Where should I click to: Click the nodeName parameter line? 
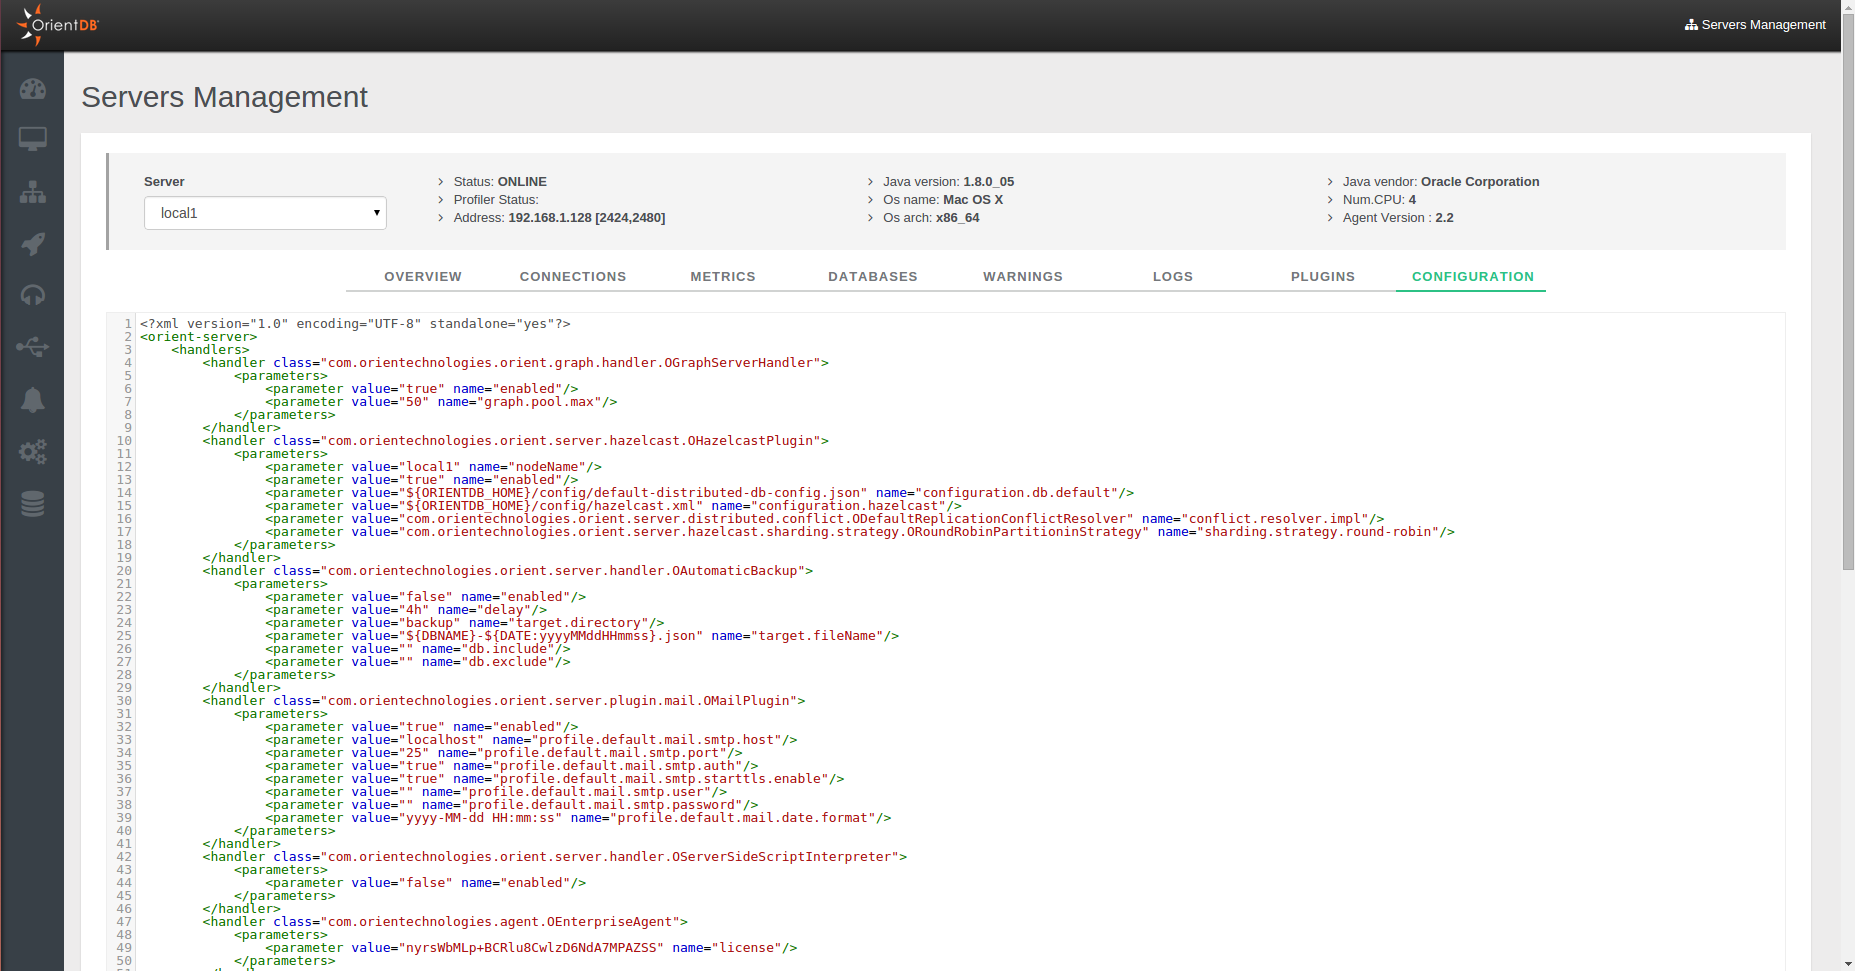coord(433,467)
